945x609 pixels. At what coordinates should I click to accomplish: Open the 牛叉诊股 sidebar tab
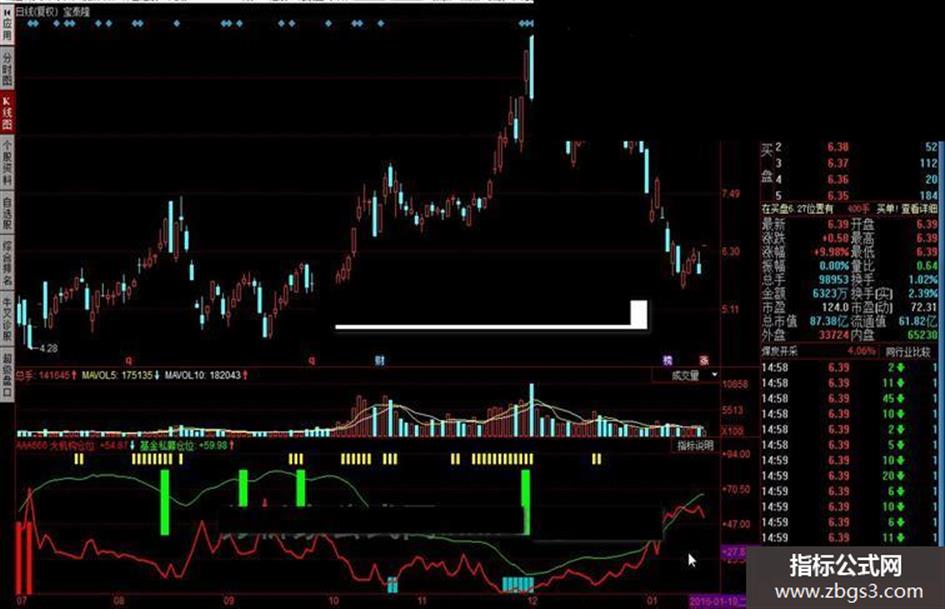click(7, 318)
